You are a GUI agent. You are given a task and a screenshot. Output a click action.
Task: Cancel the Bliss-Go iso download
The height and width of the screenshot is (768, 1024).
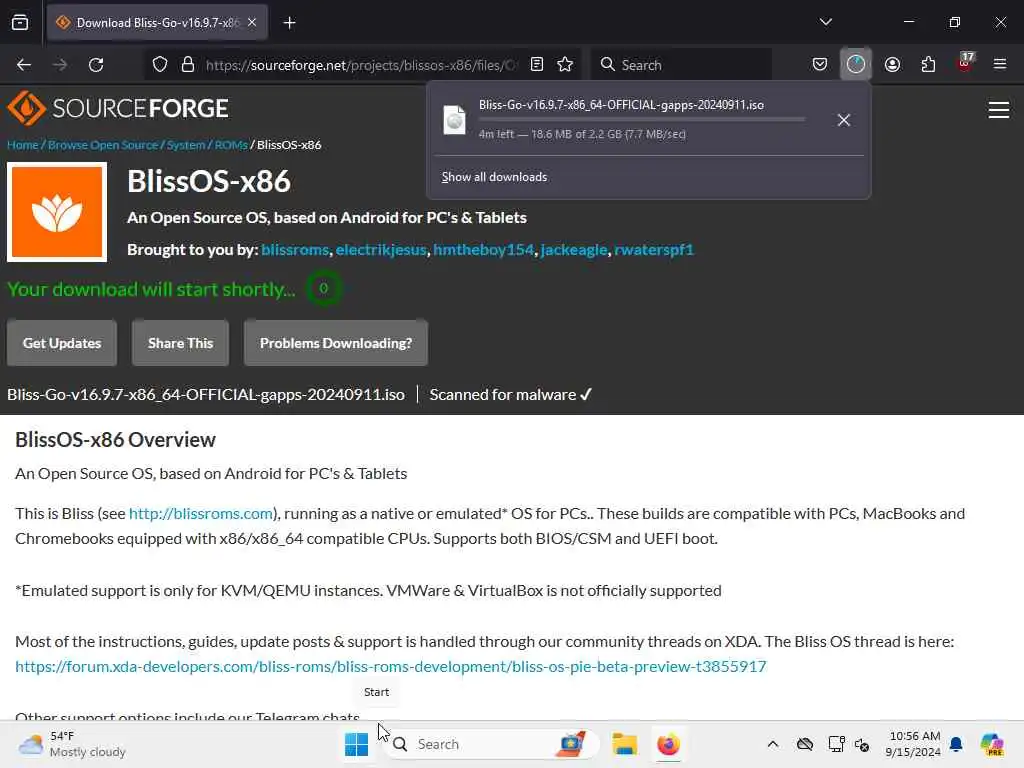click(844, 120)
